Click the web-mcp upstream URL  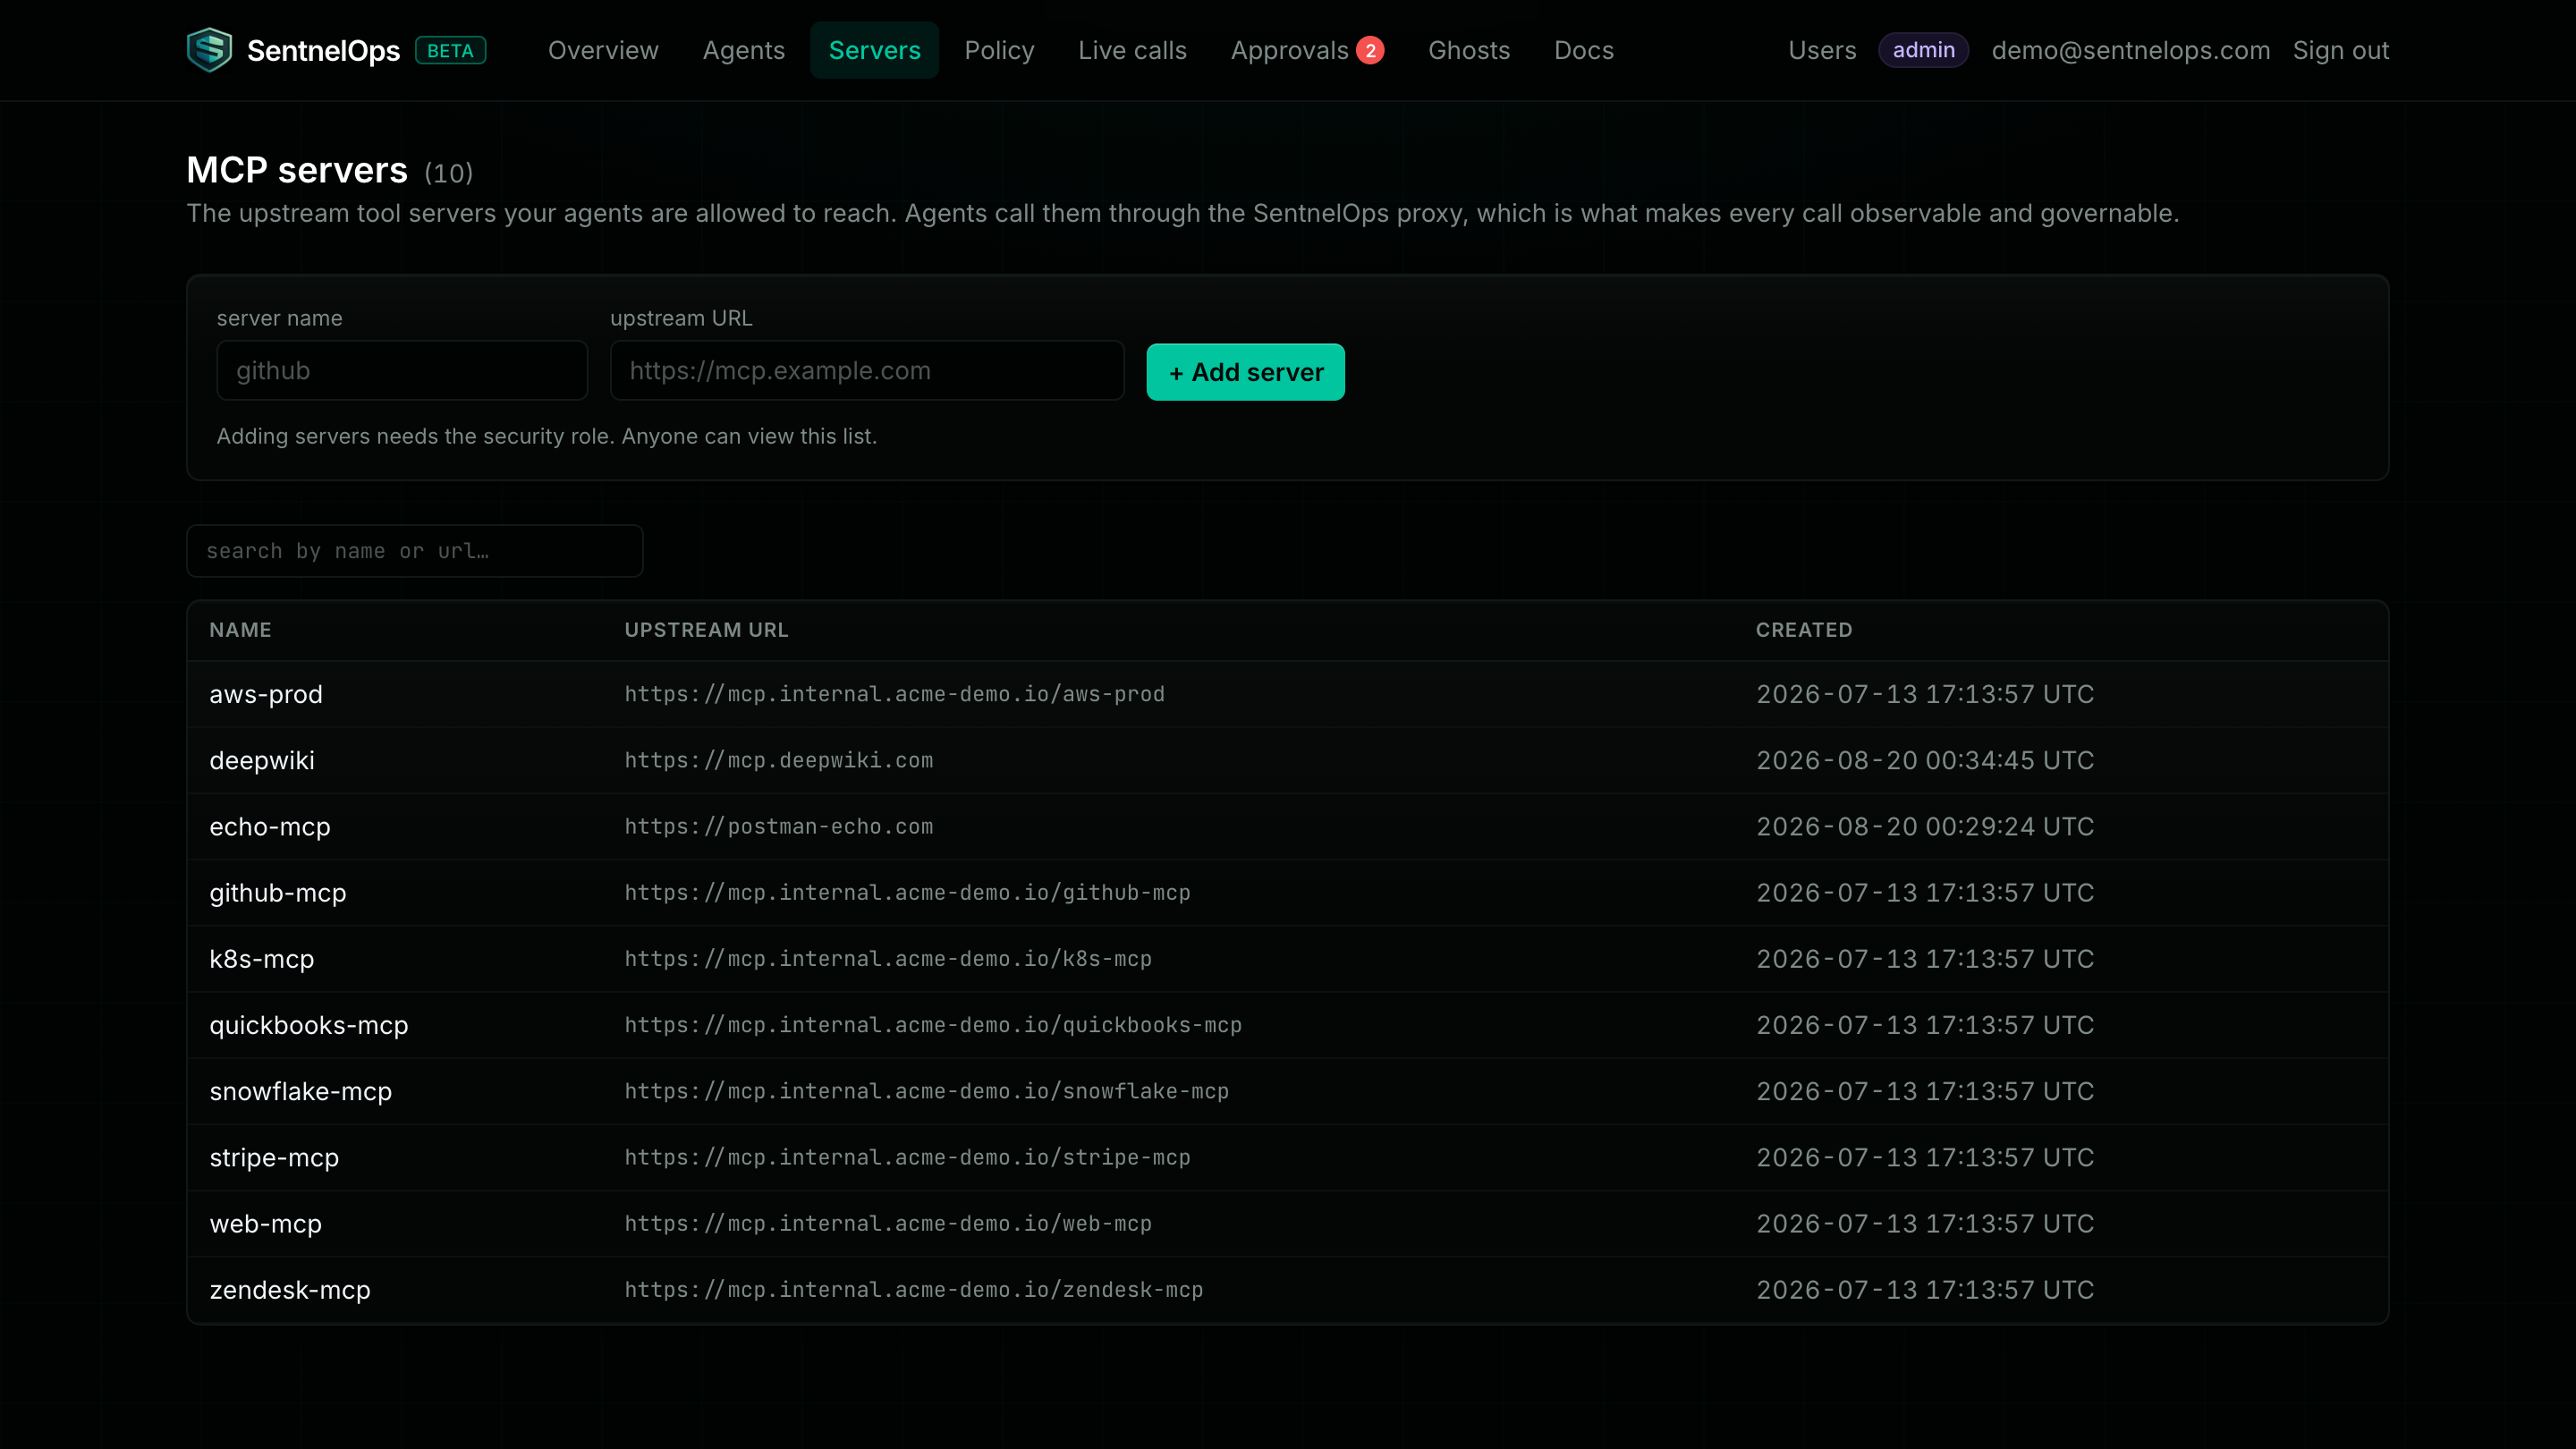(888, 1224)
